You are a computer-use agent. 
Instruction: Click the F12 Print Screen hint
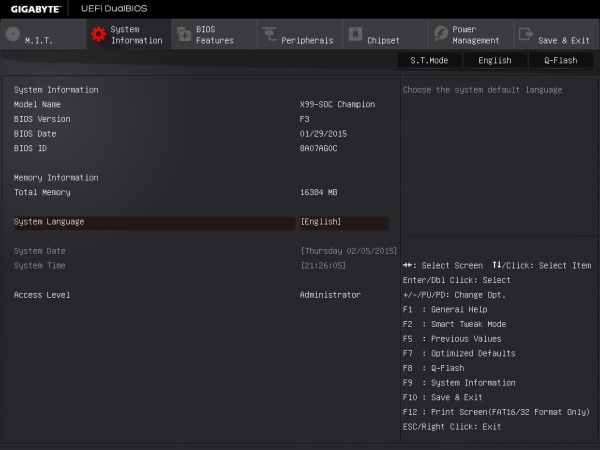496,412
